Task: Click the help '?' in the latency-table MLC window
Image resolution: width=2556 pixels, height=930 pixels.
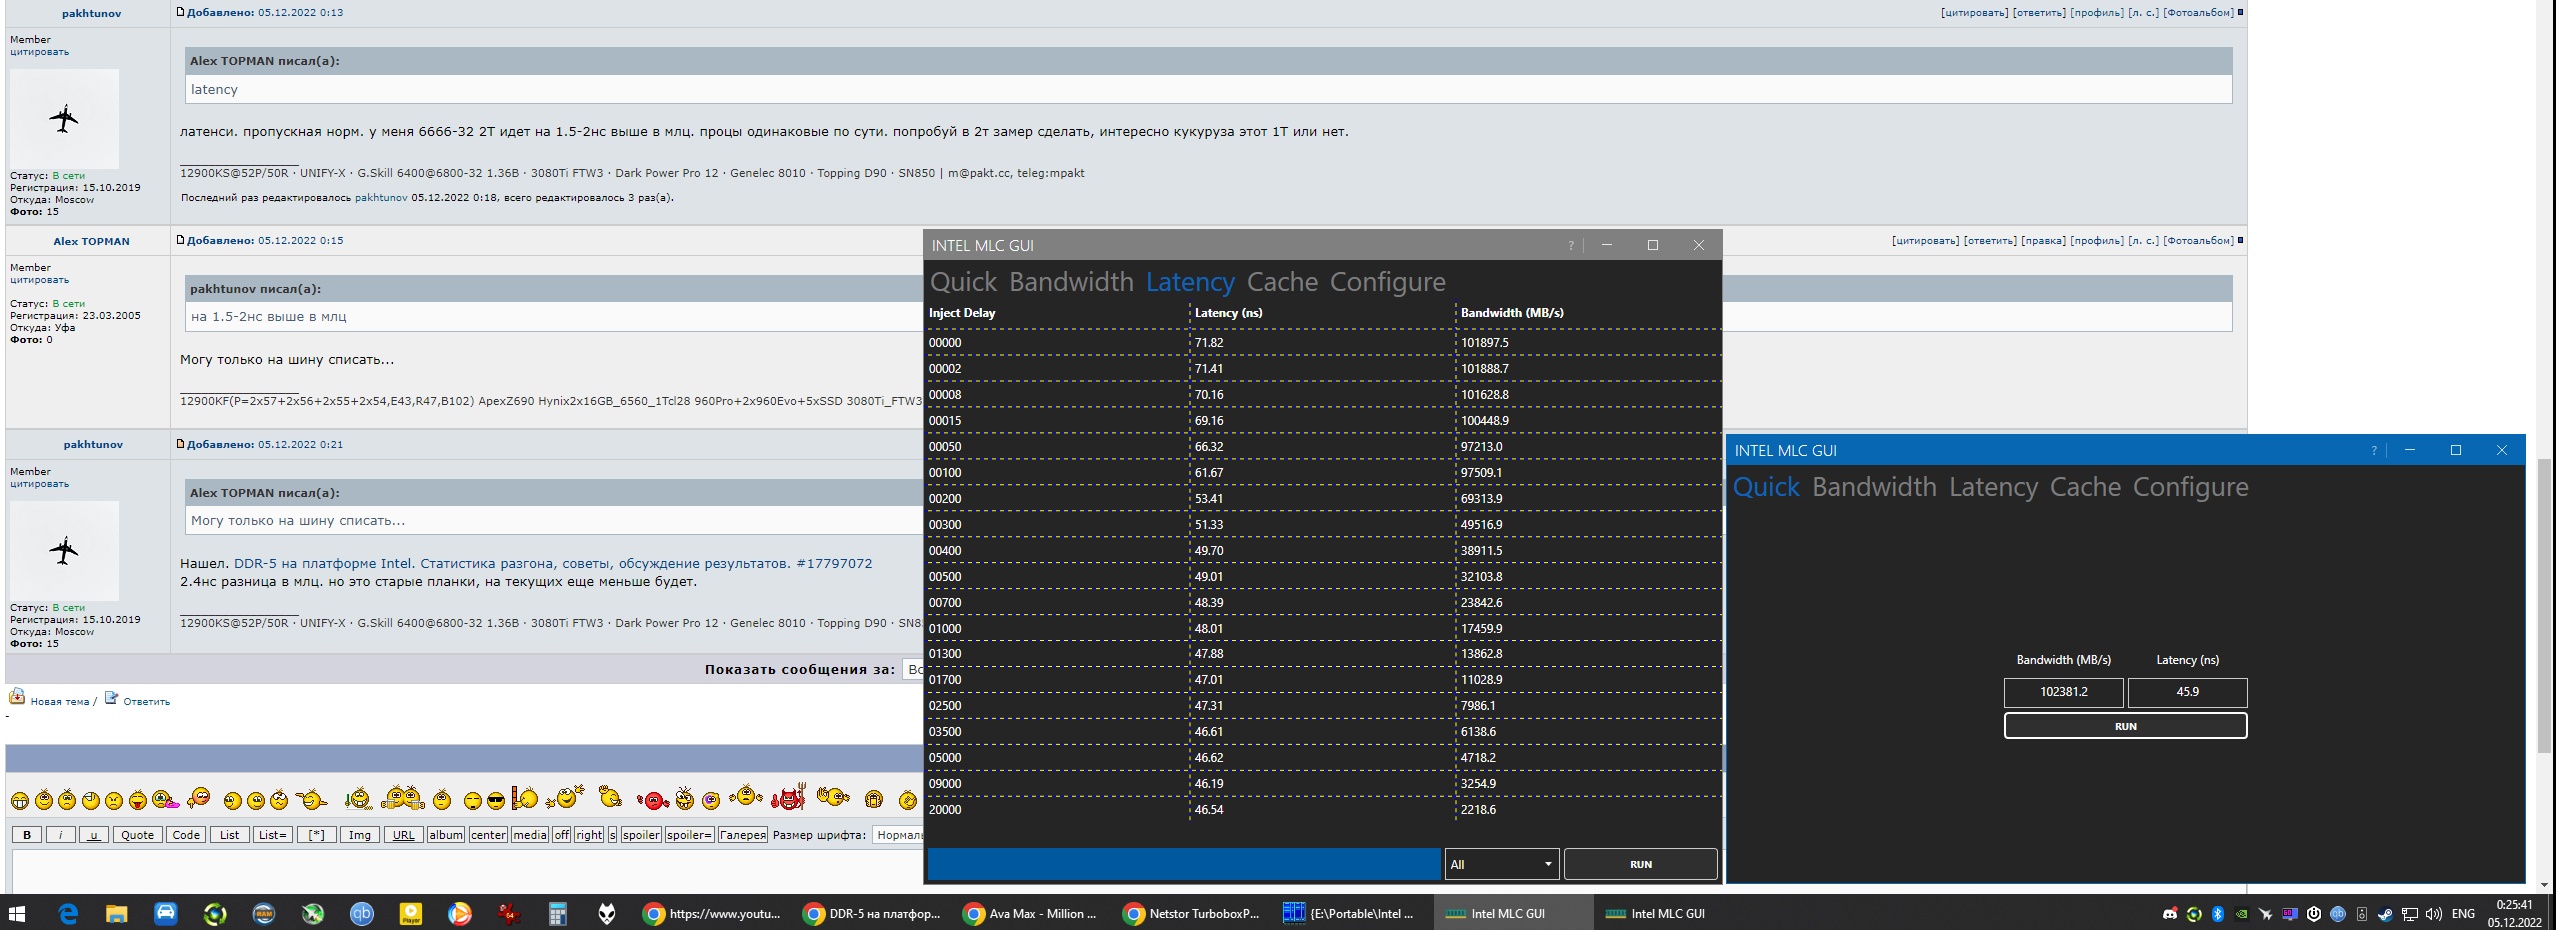Action: coord(1570,246)
